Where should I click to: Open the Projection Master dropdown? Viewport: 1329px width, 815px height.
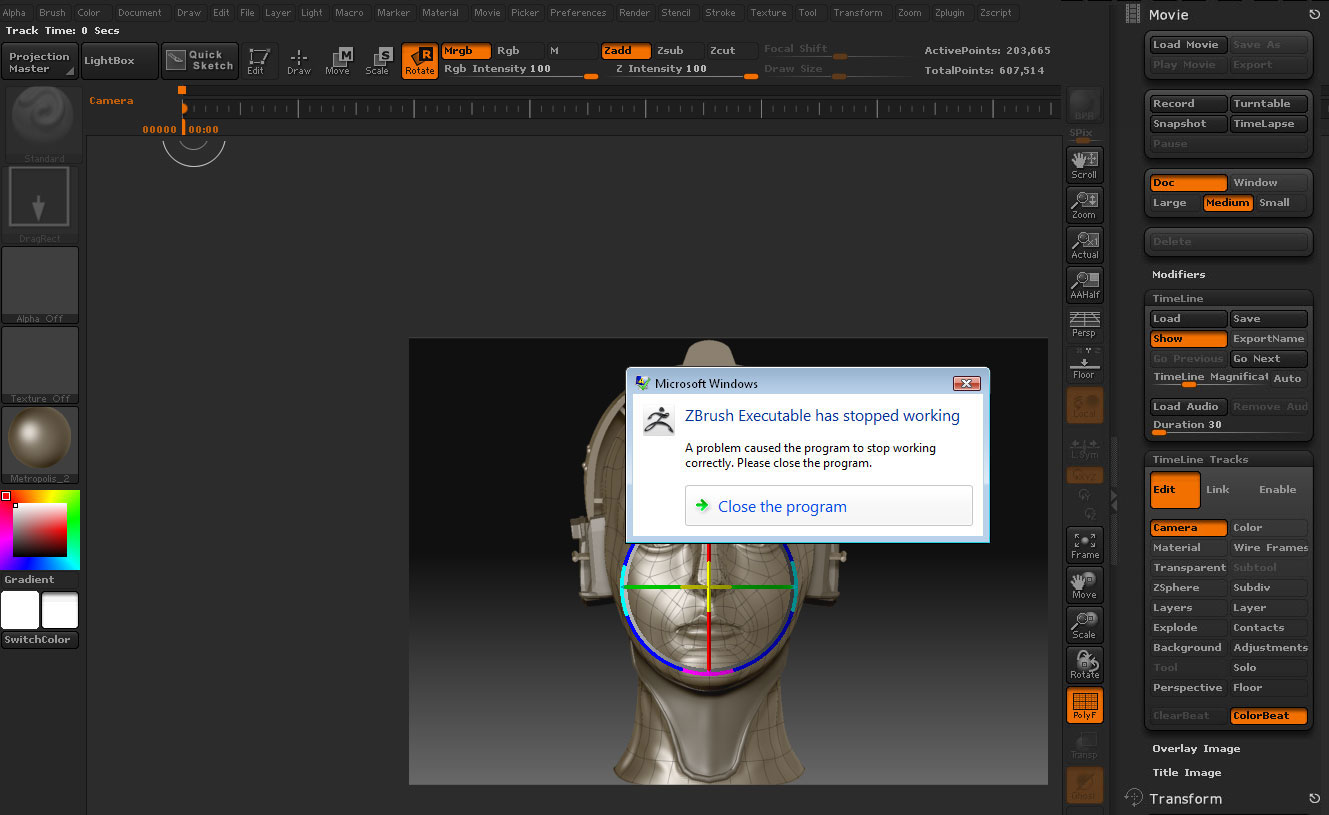click(x=40, y=62)
